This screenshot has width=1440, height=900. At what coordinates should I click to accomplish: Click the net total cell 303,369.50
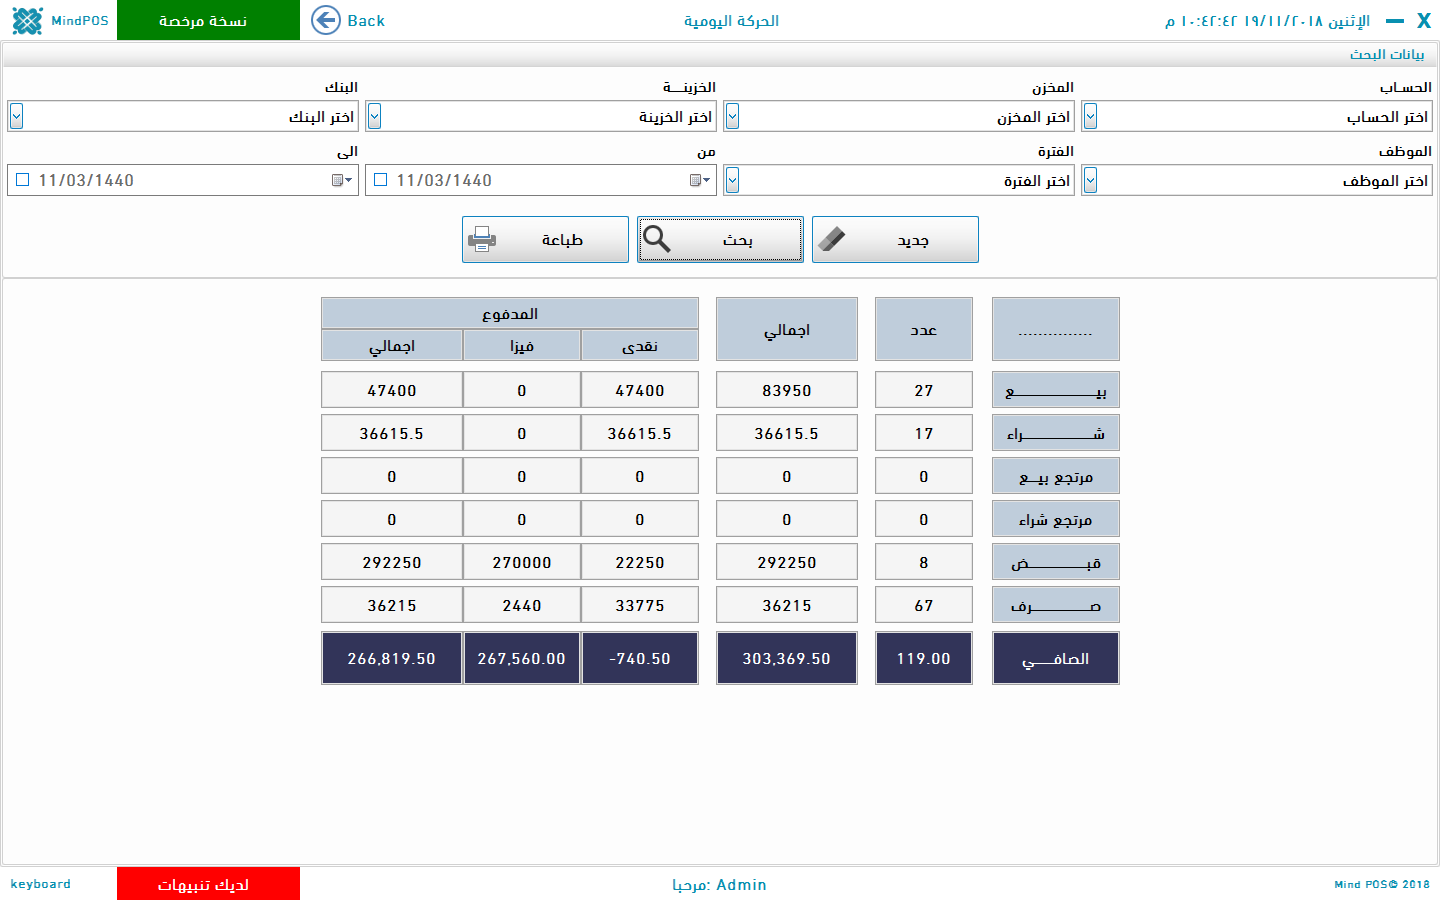click(x=786, y=658)
